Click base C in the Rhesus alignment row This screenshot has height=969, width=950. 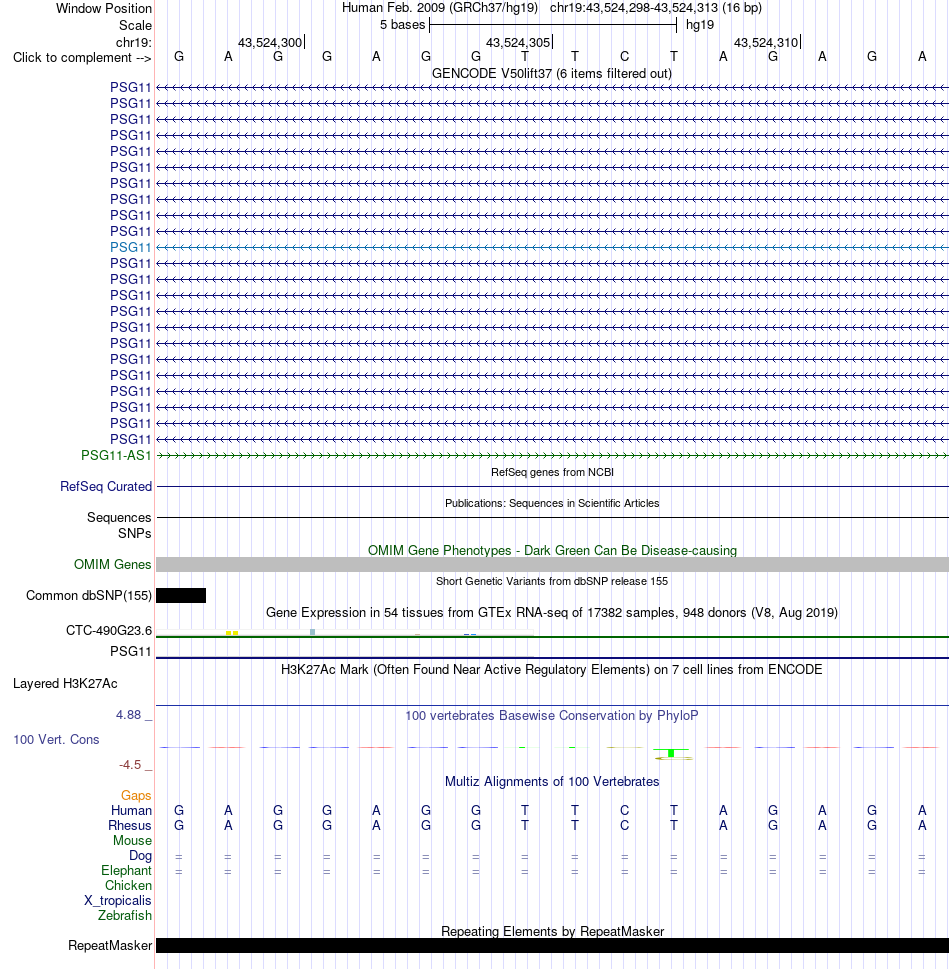point(624,826)
